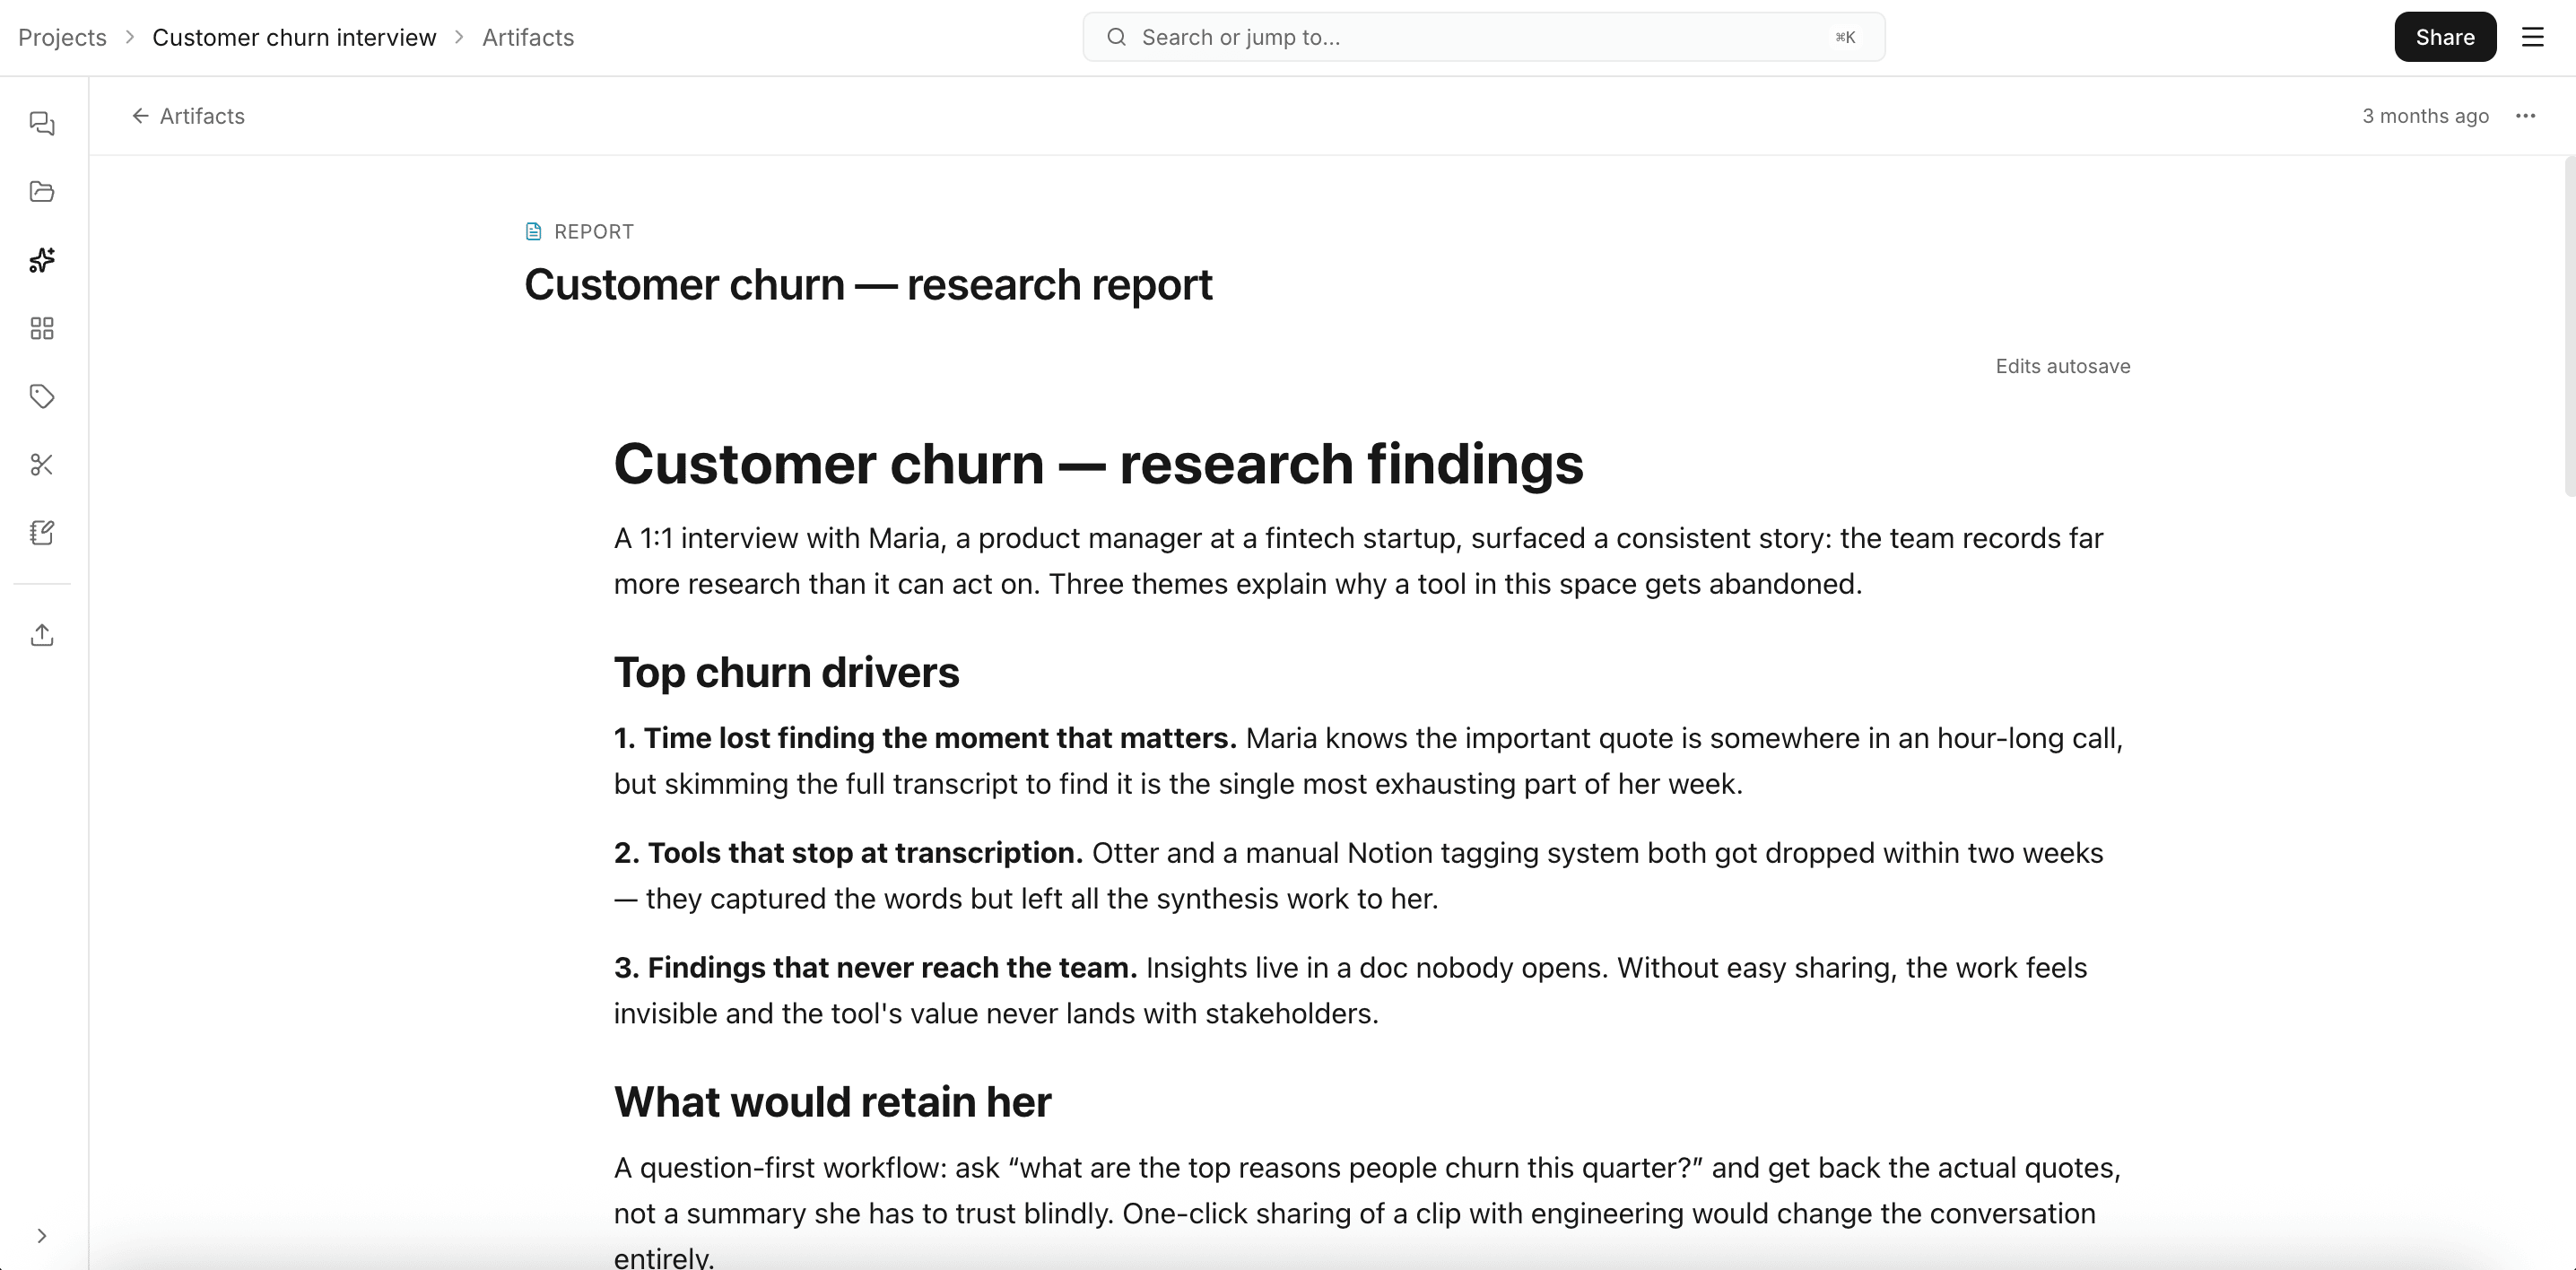Open the grid dashboard sidebar icon

(x=42, y=328)
